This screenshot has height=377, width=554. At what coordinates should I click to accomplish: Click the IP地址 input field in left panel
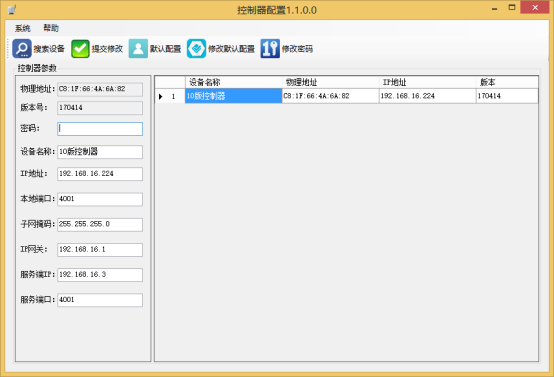(x=100, y=174)
